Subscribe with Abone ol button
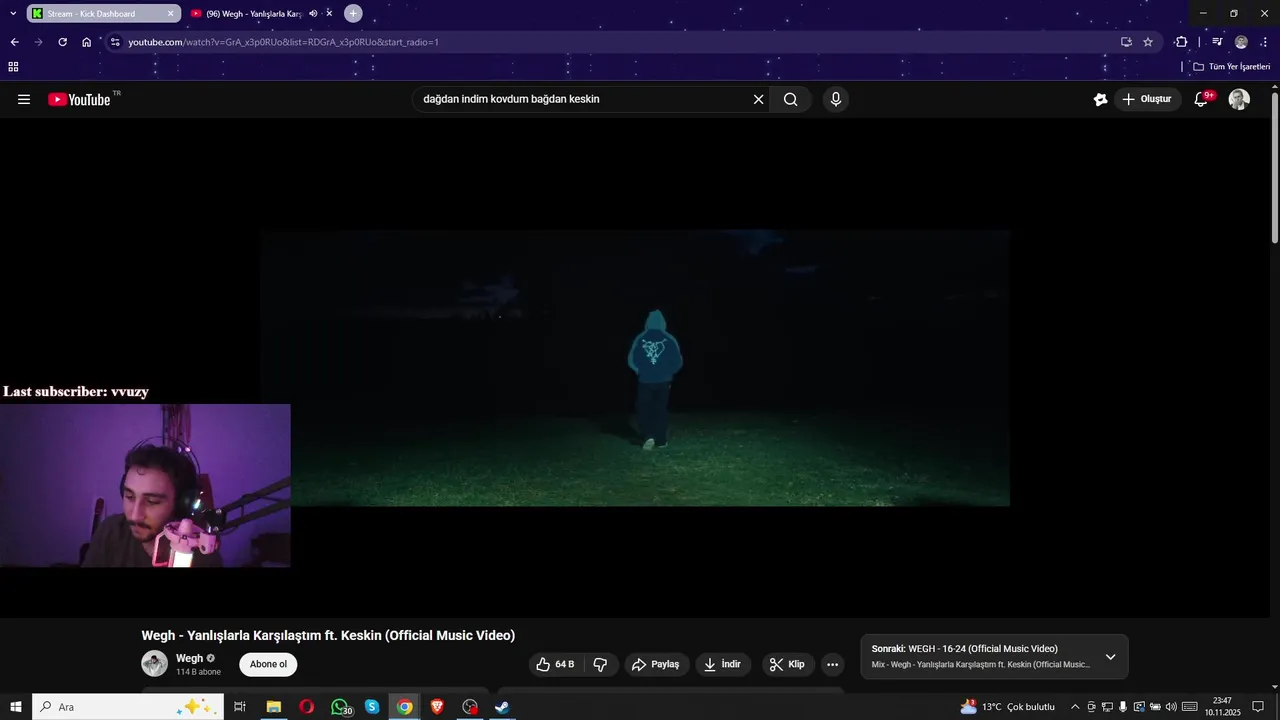 coord(268,664)
